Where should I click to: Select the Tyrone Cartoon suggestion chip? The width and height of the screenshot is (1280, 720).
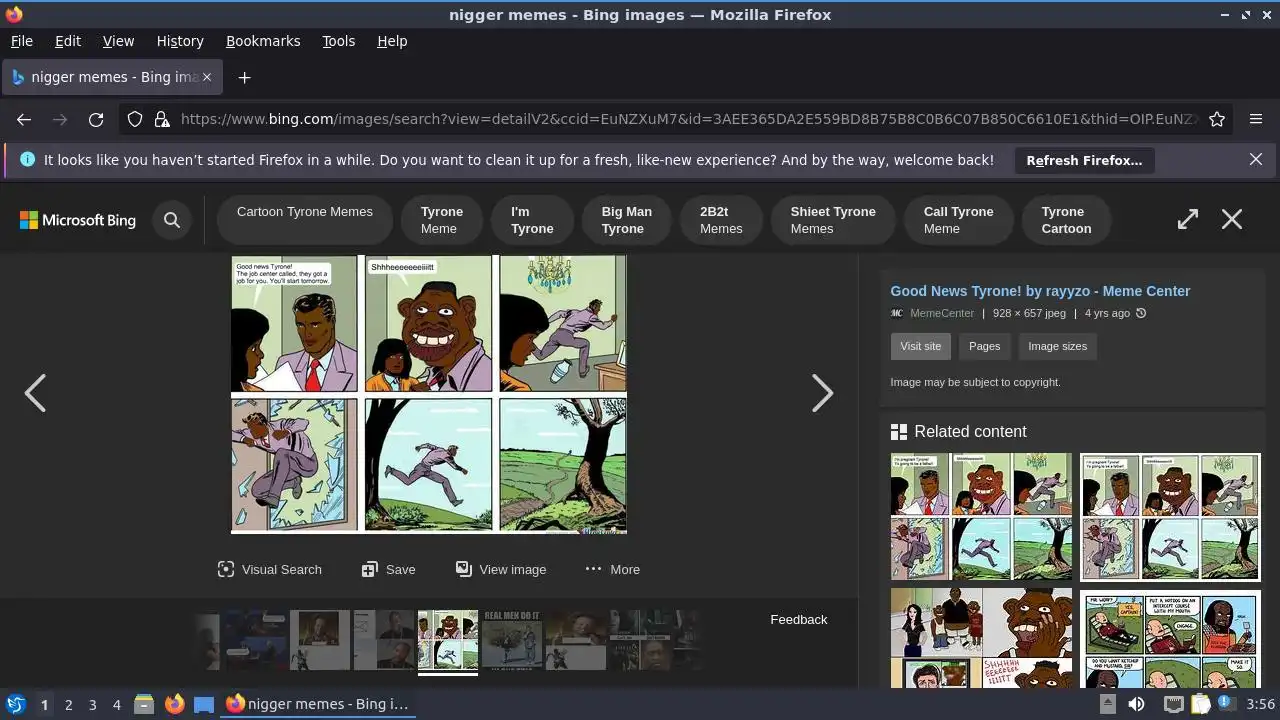point(1066,219)
